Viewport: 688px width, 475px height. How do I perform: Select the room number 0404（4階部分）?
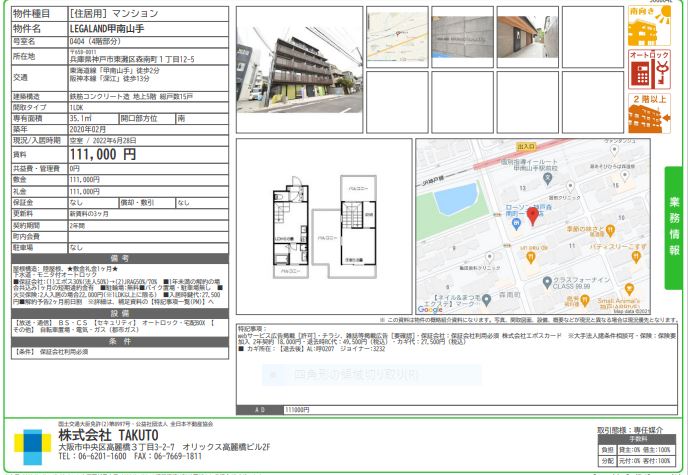[x=95, y=42]
